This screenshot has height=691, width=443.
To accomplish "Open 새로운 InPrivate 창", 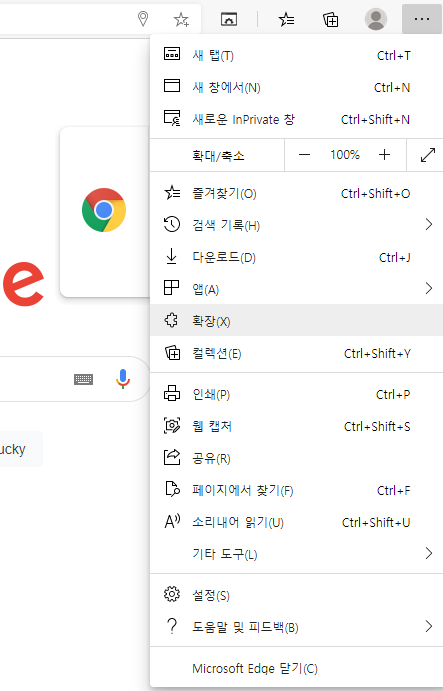I will [296, 119].
